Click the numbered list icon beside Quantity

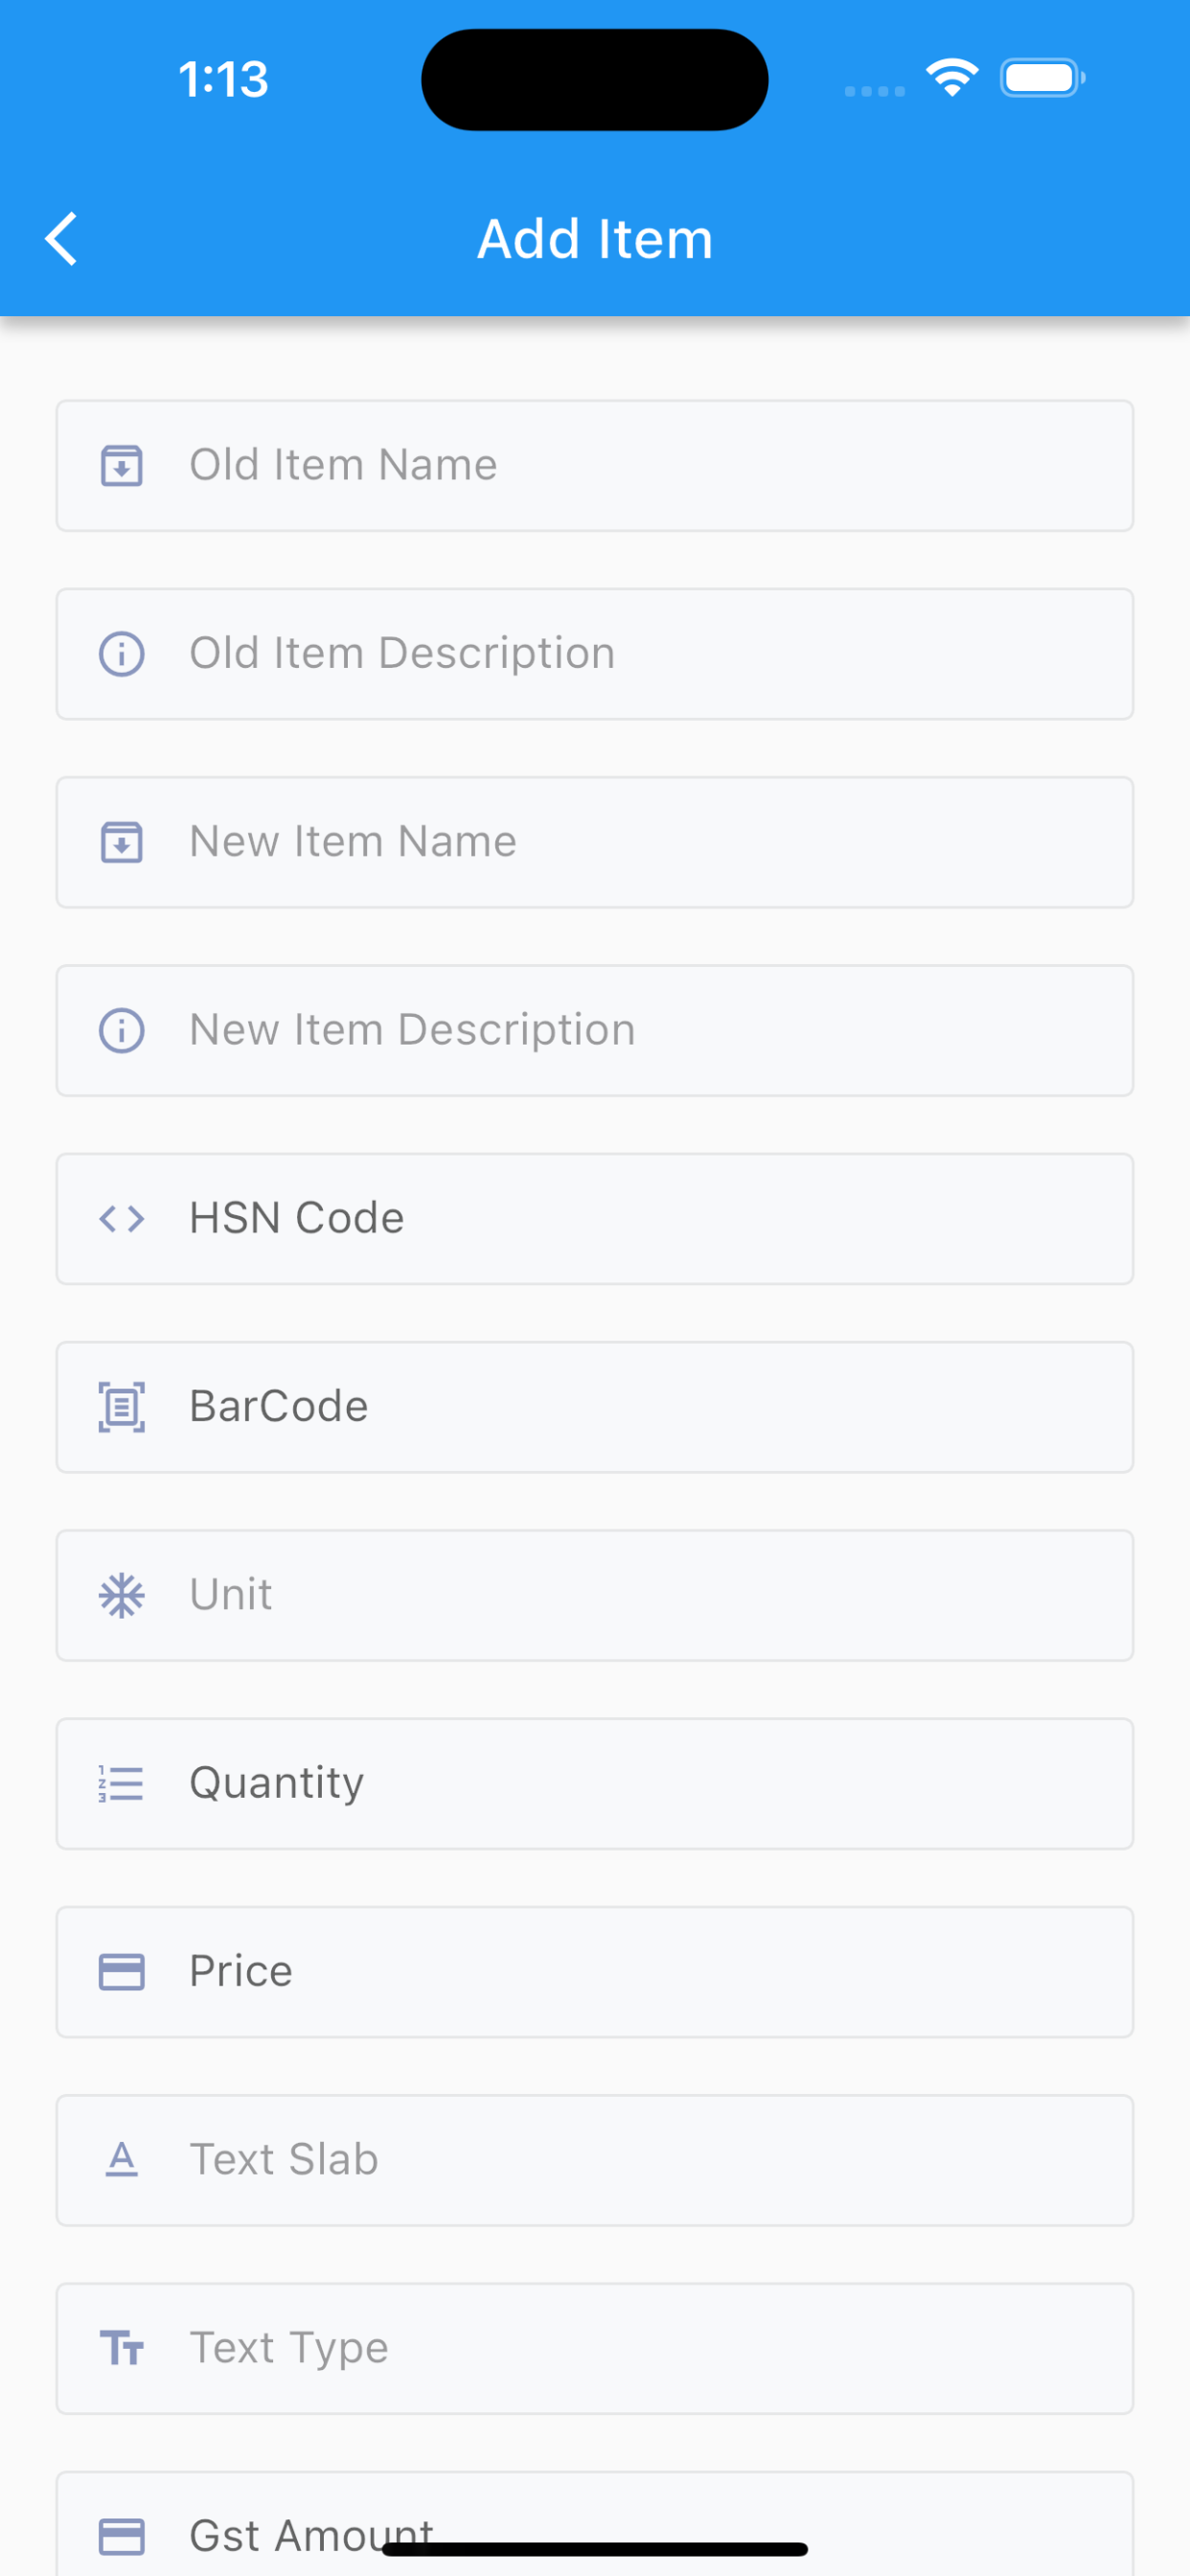(x=122, y=1783)
